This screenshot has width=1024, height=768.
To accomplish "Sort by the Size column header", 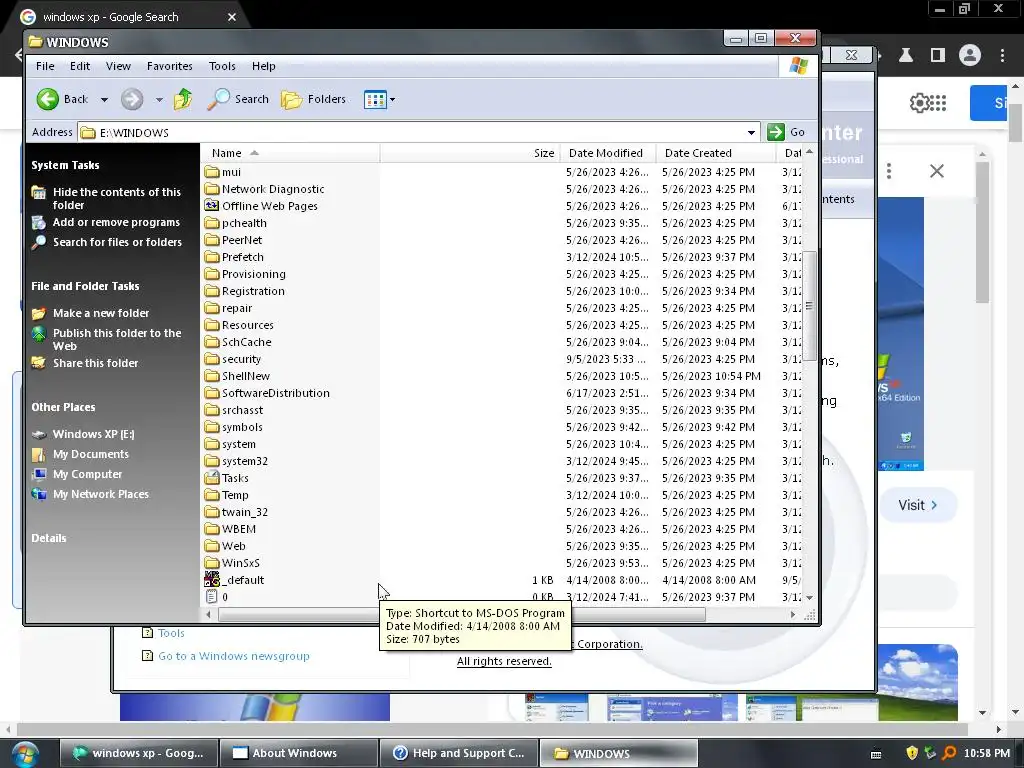I will (470, 153).
